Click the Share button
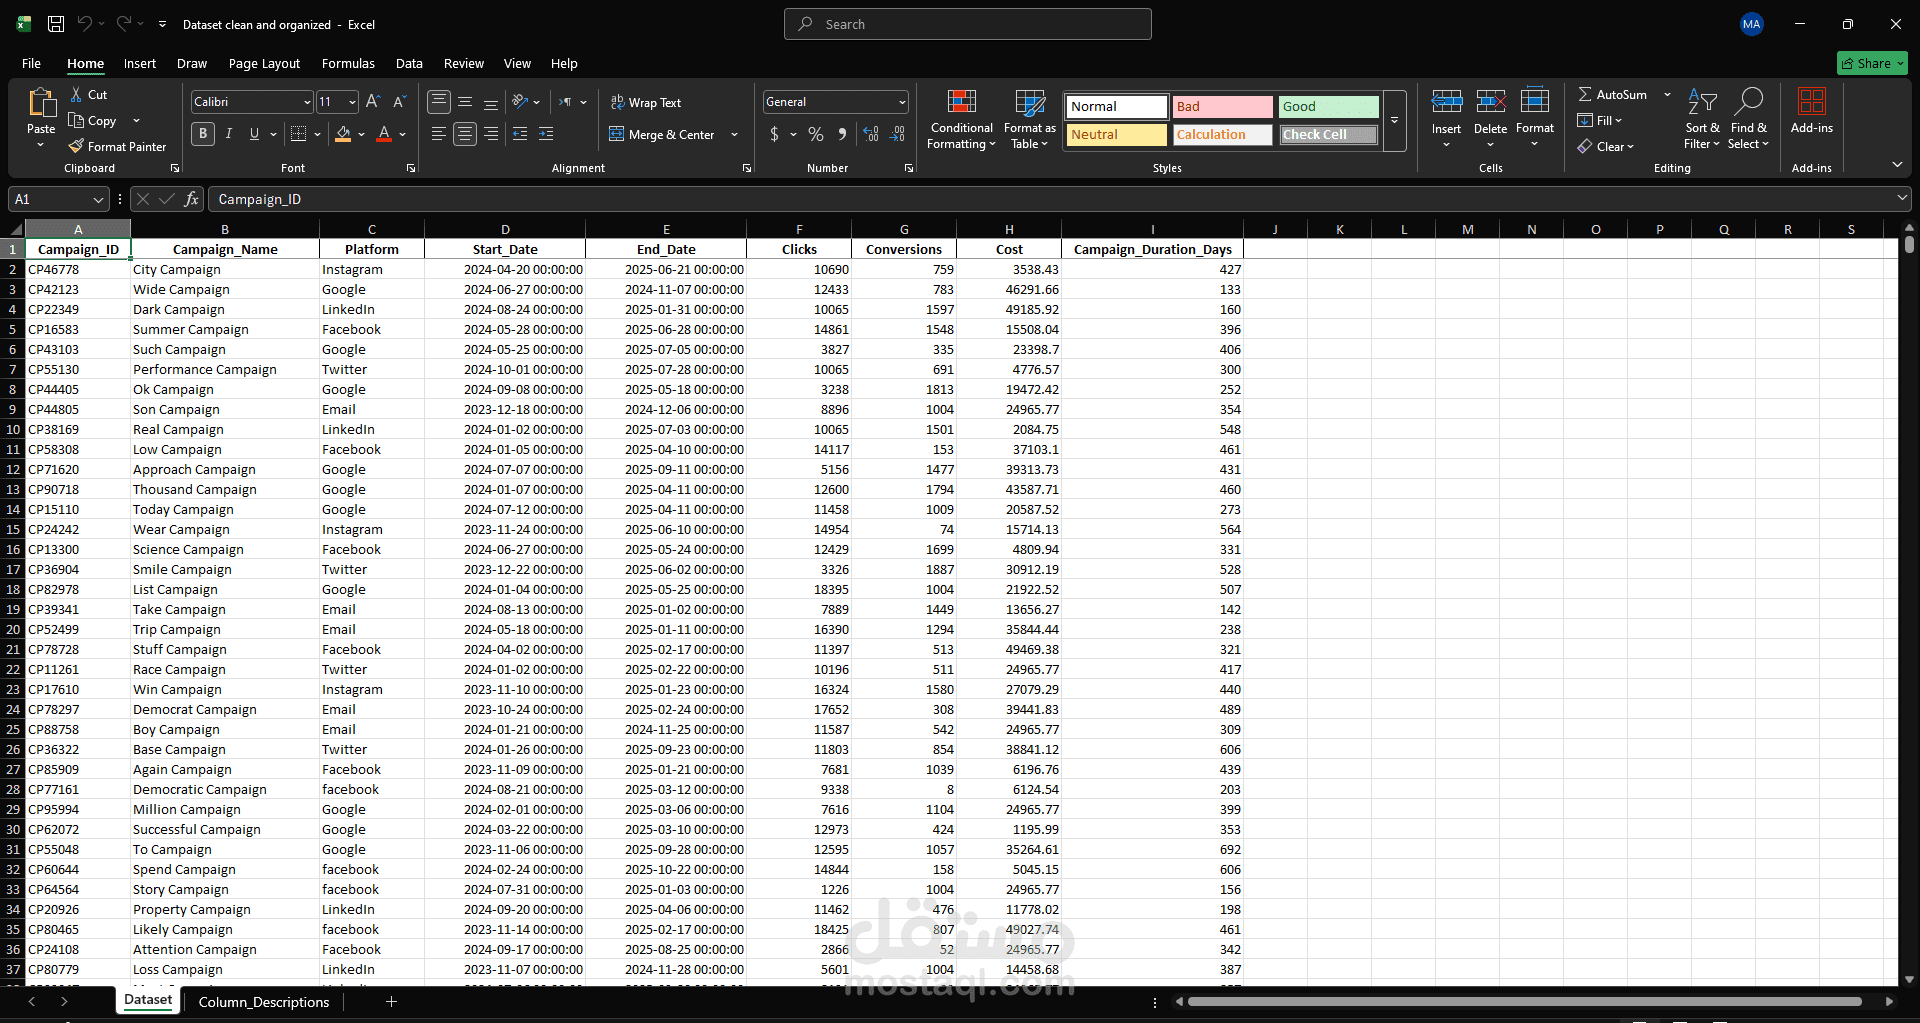The image size is (1920, 1023). [1872, 63]
